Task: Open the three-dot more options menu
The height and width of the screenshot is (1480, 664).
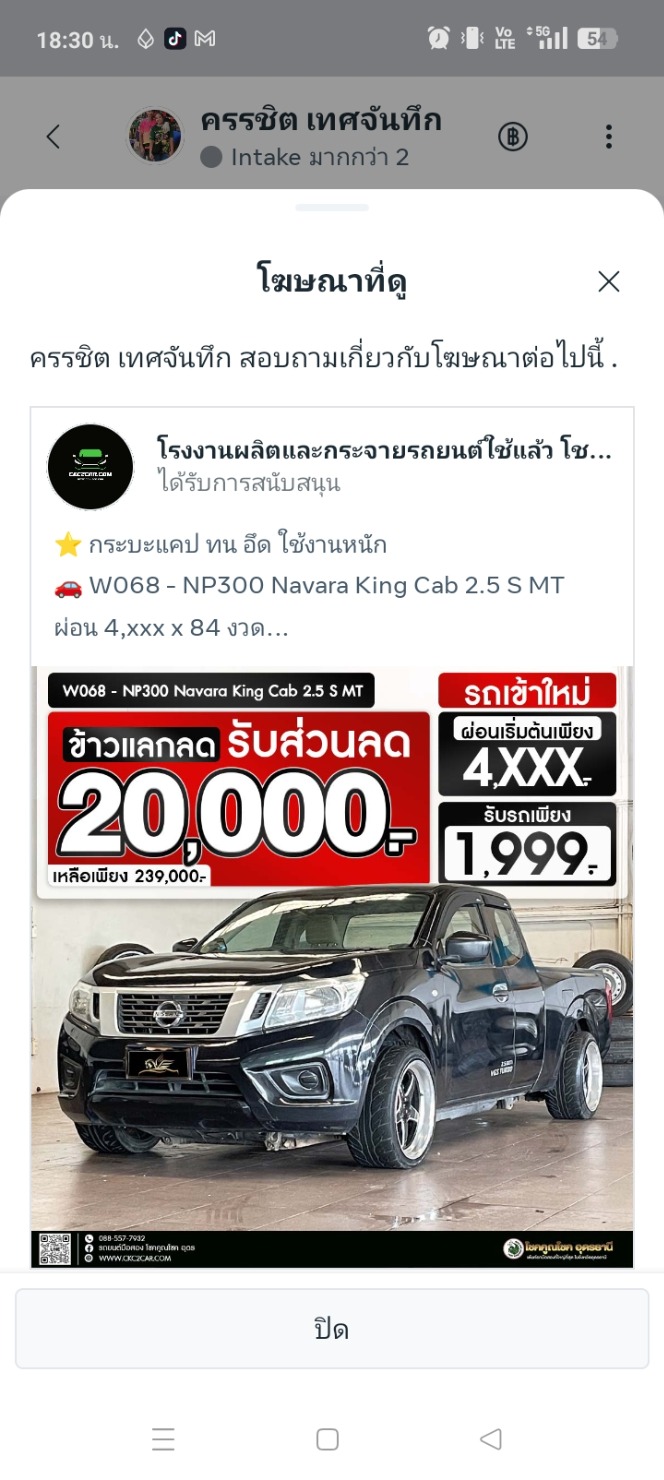Action: point(608,137)
